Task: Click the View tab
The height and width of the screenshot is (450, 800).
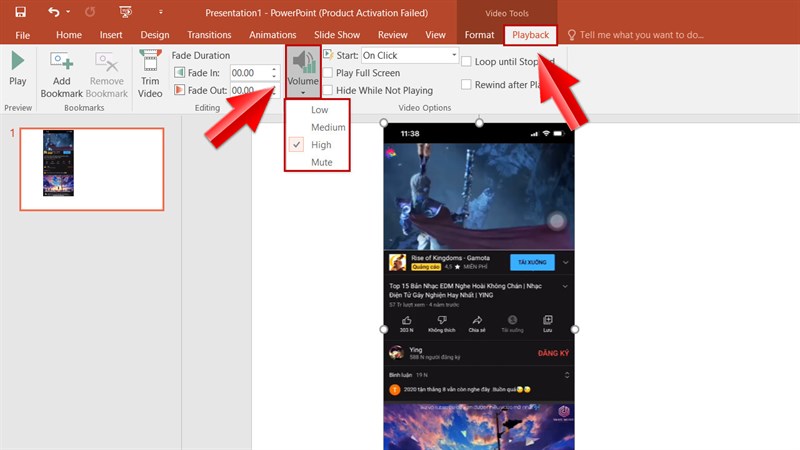Action: pyautogui.click(x=435, y=35)
